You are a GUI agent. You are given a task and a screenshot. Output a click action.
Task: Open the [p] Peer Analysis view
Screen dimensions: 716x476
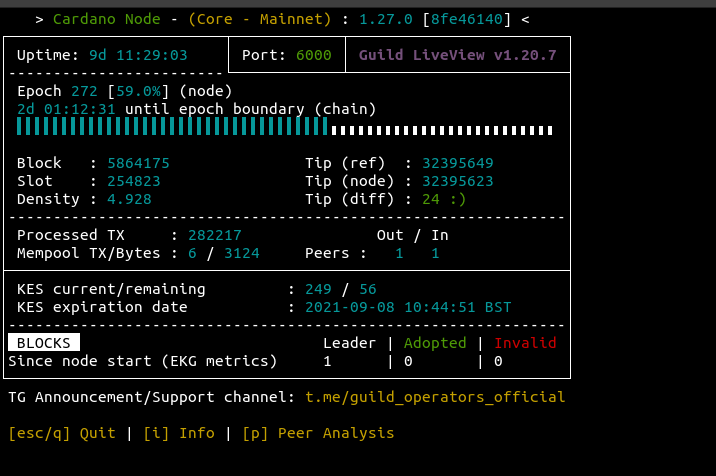click(x=318, y=433)
